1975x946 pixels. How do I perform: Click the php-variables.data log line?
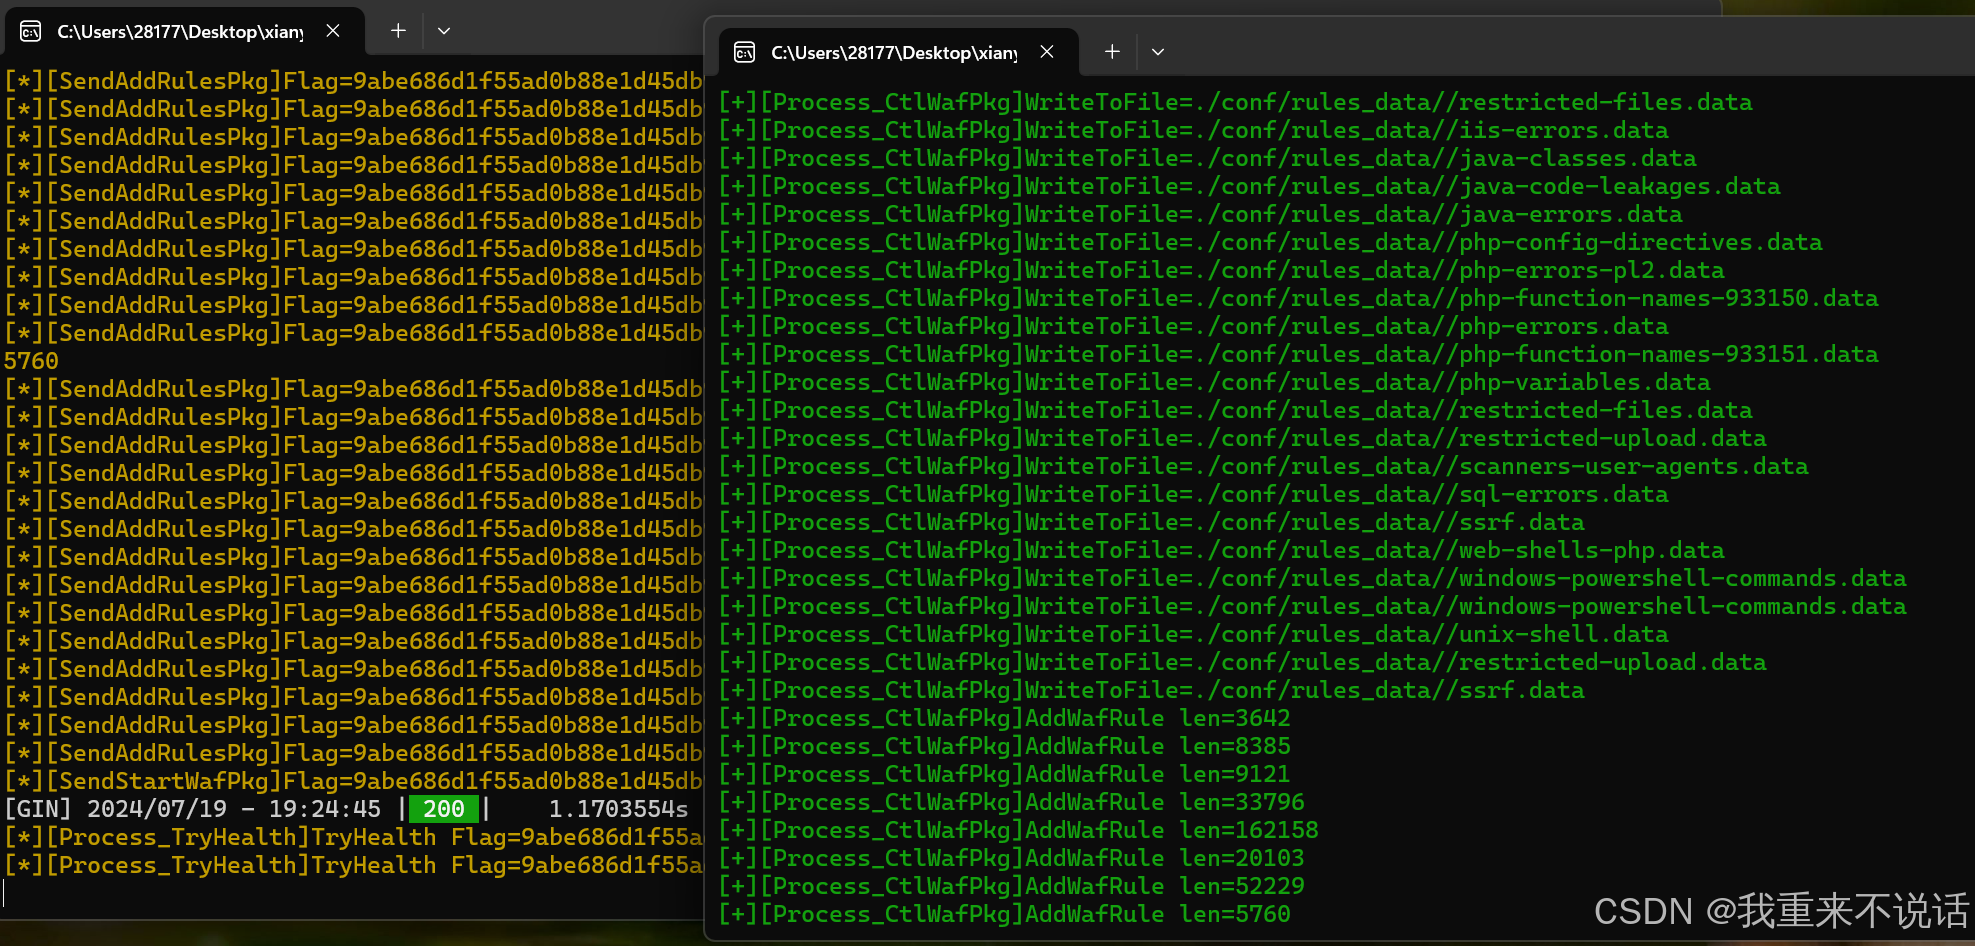[1215, 383]
